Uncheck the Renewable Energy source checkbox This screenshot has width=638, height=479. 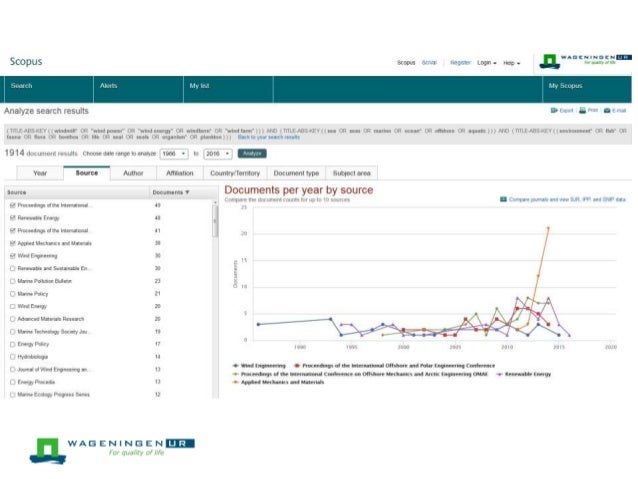(x=11, y=217)
